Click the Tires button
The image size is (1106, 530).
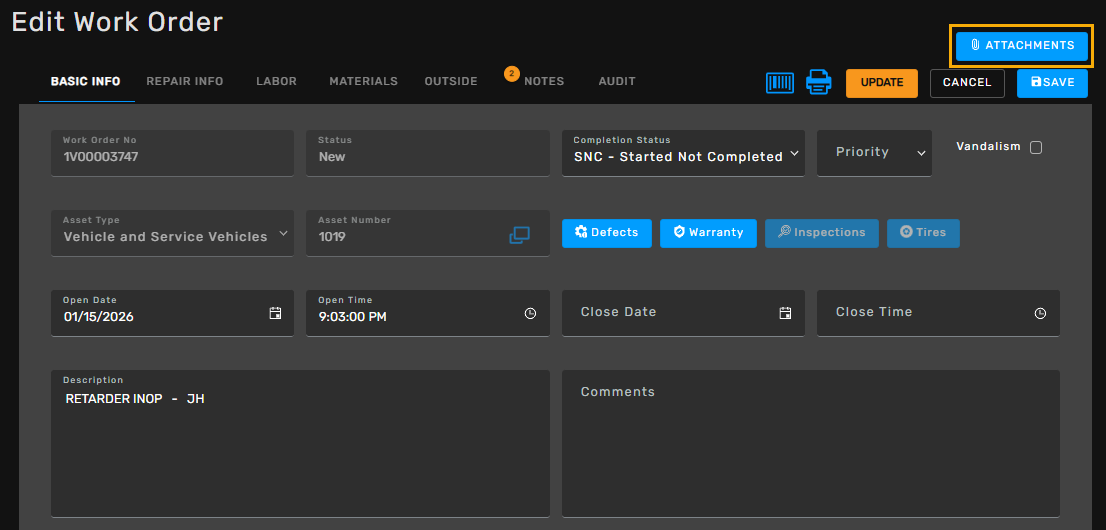tap(923, 233)
